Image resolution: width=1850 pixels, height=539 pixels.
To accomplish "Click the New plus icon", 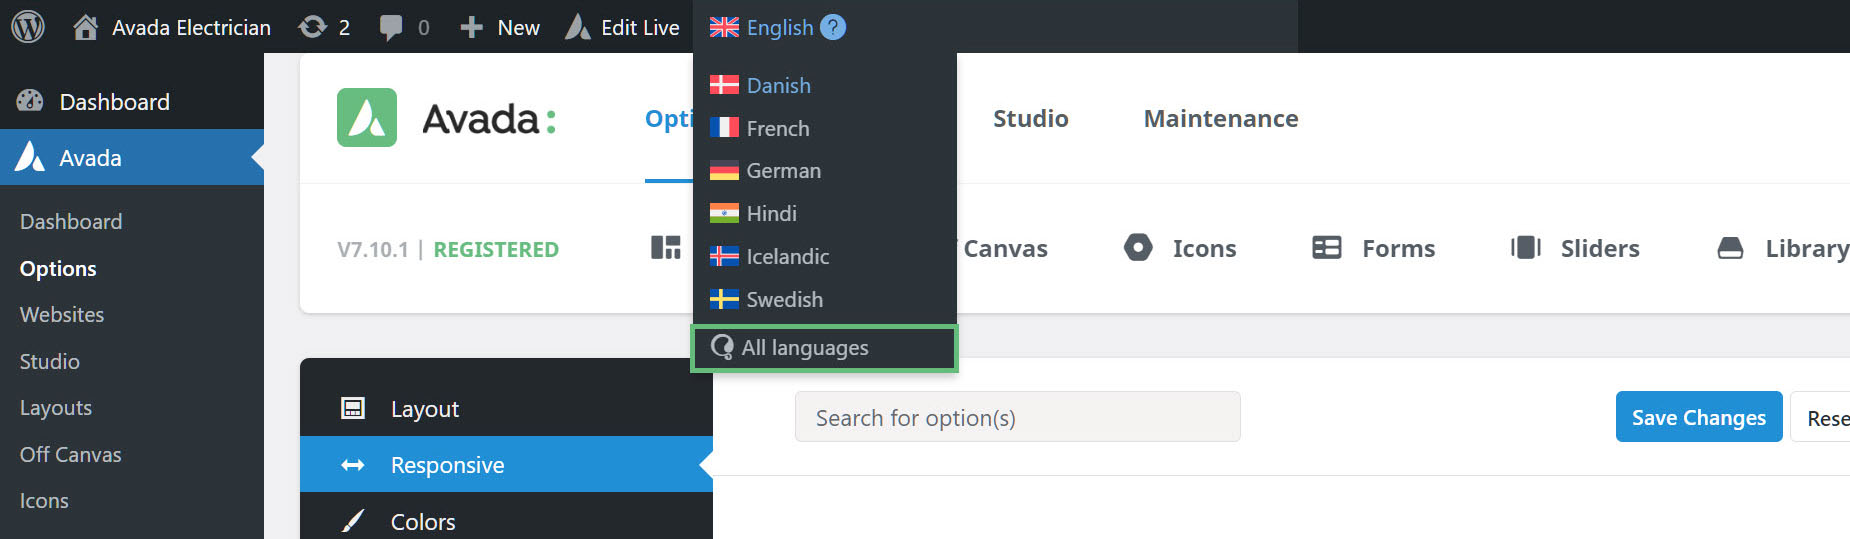I will (472, 28).
